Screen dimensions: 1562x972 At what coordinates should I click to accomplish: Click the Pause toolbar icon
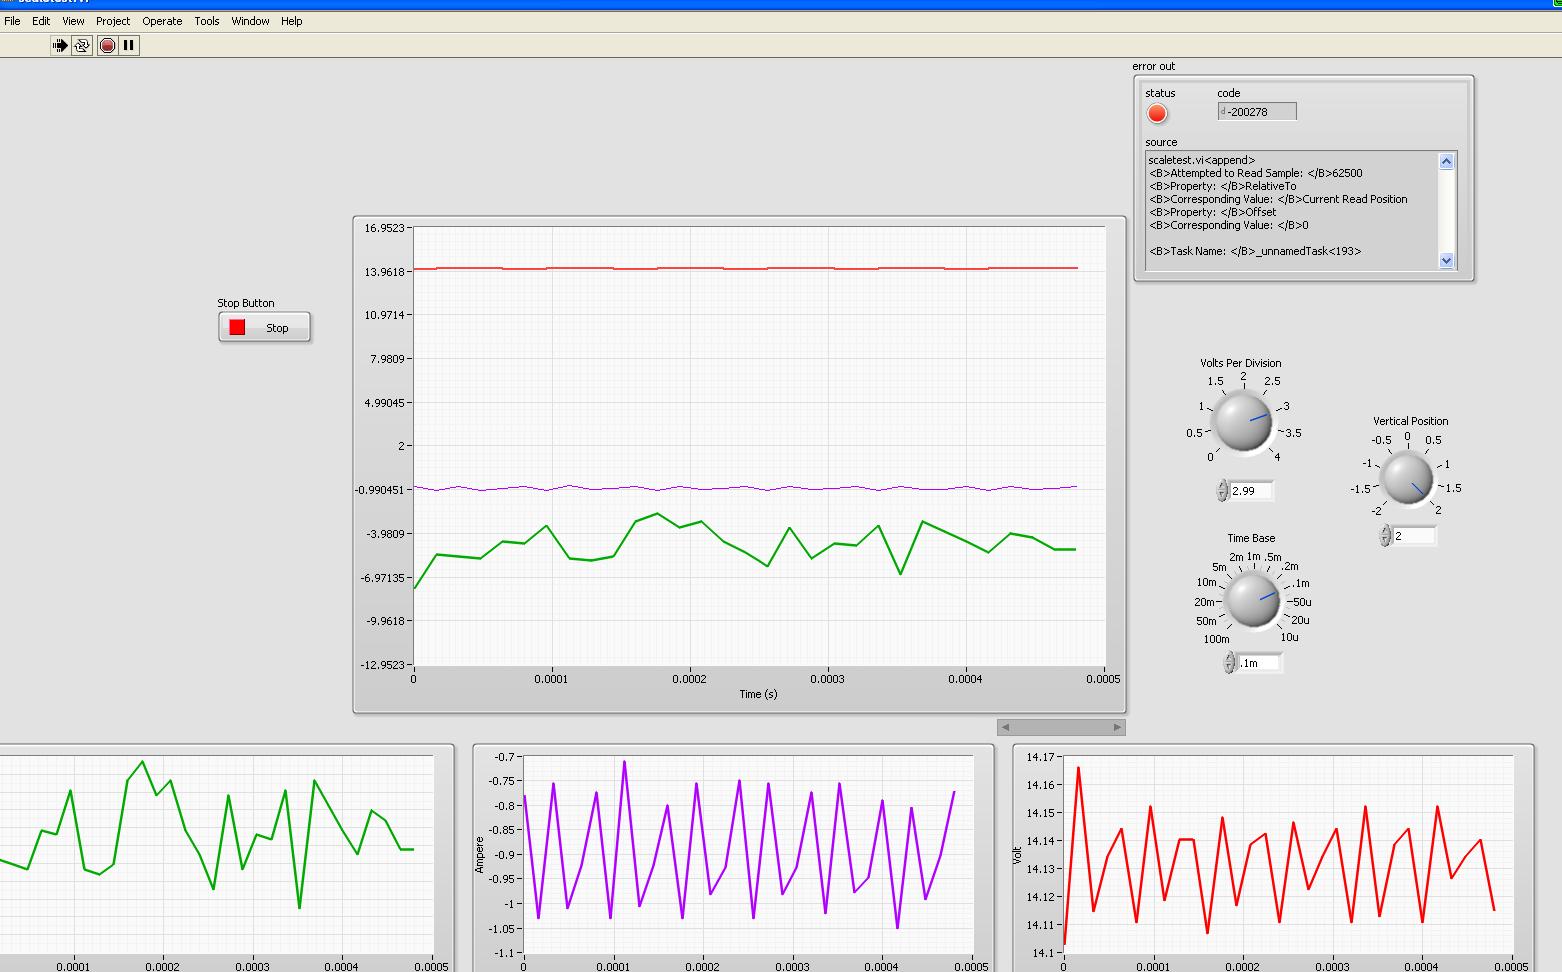pos(129,45)
